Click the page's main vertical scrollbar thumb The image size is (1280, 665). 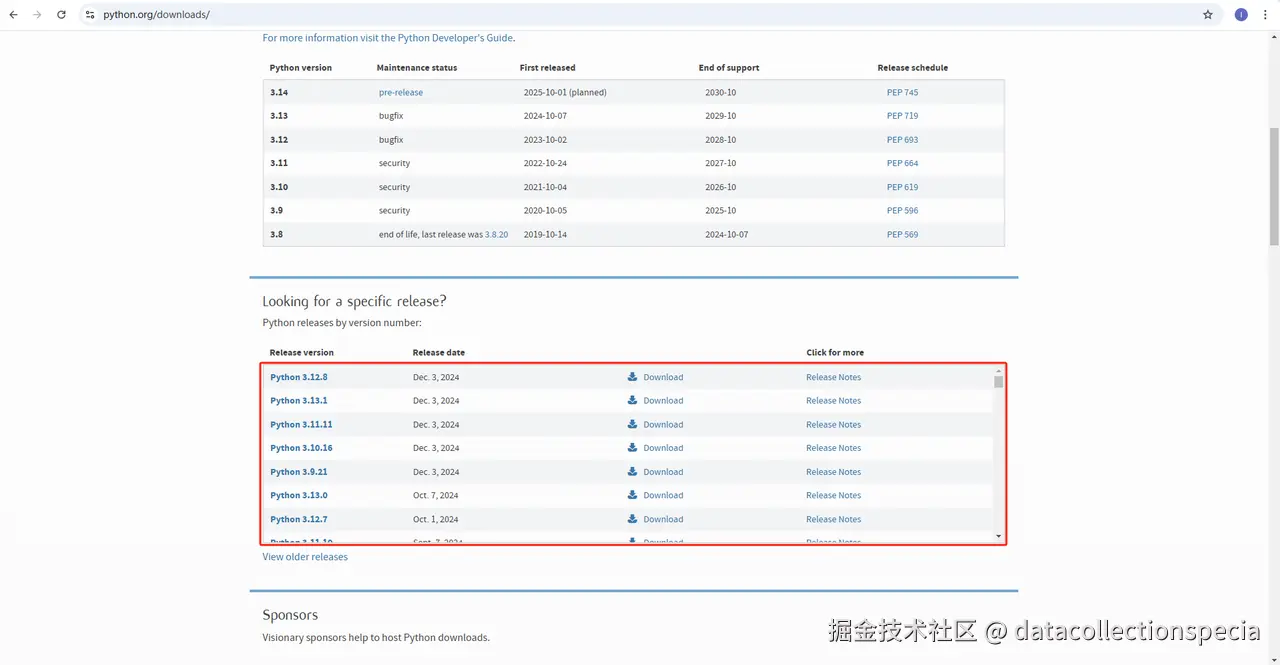point(1274,186)
